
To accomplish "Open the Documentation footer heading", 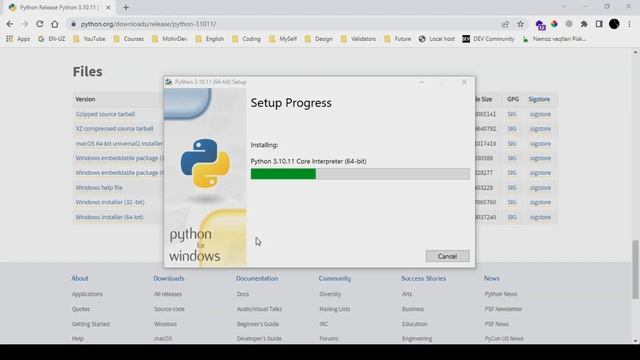I will click(x=257, y=278).
